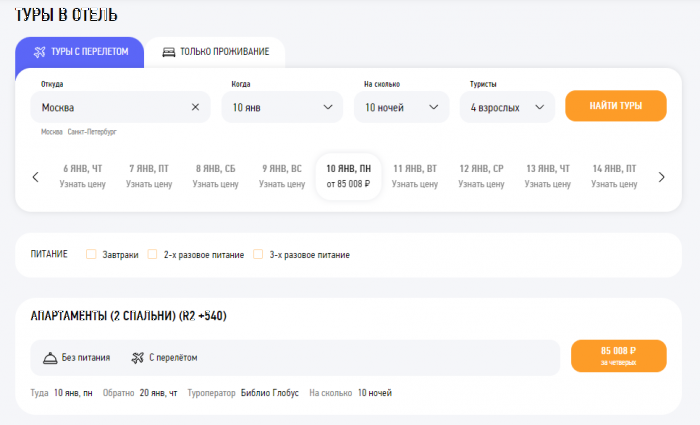Select date 11 янв, вт
The image size is (700, 425).
coord(415,176)
